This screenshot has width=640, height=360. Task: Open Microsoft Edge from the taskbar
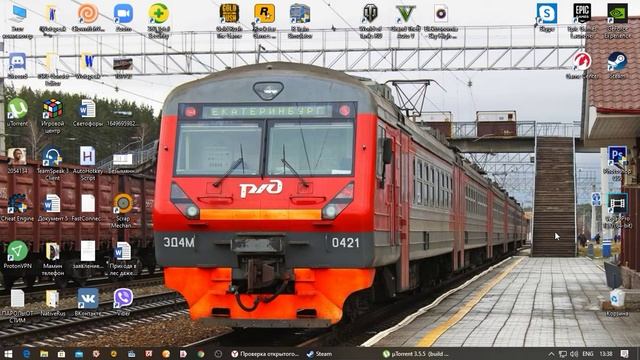click(x=27, y=354)
